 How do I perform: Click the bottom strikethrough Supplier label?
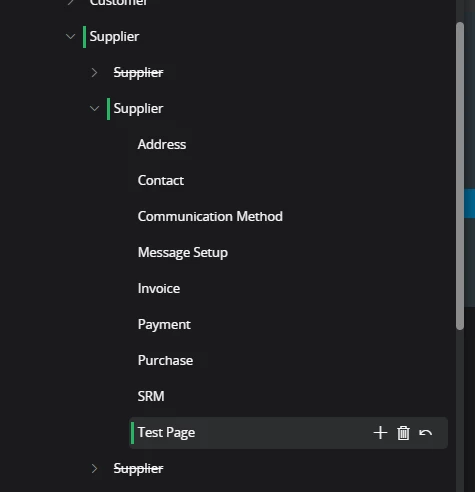138,468
